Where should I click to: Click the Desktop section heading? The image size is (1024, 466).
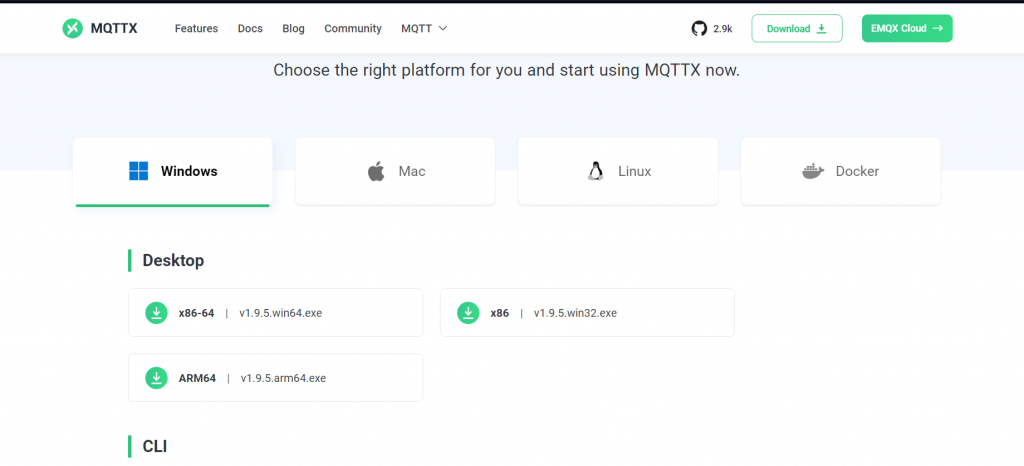(x=173, y=260)
